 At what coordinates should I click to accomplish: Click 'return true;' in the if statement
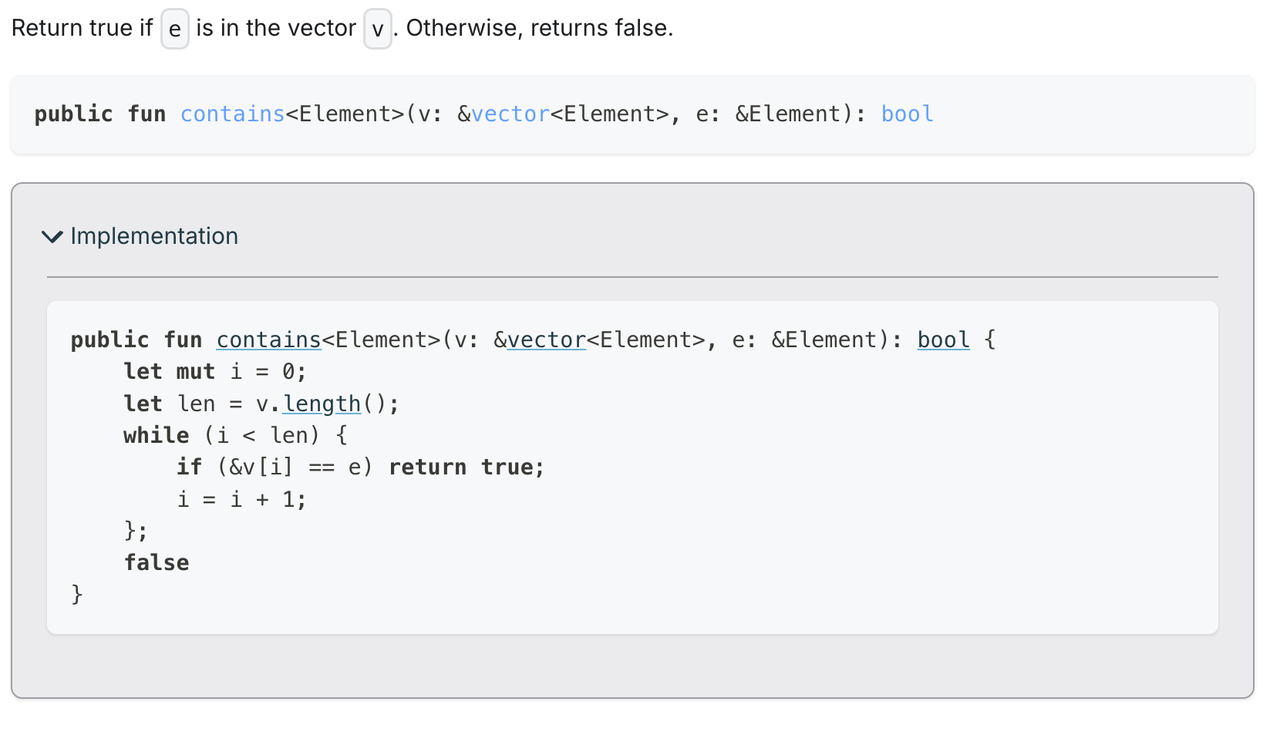click(x=467, y=467)
